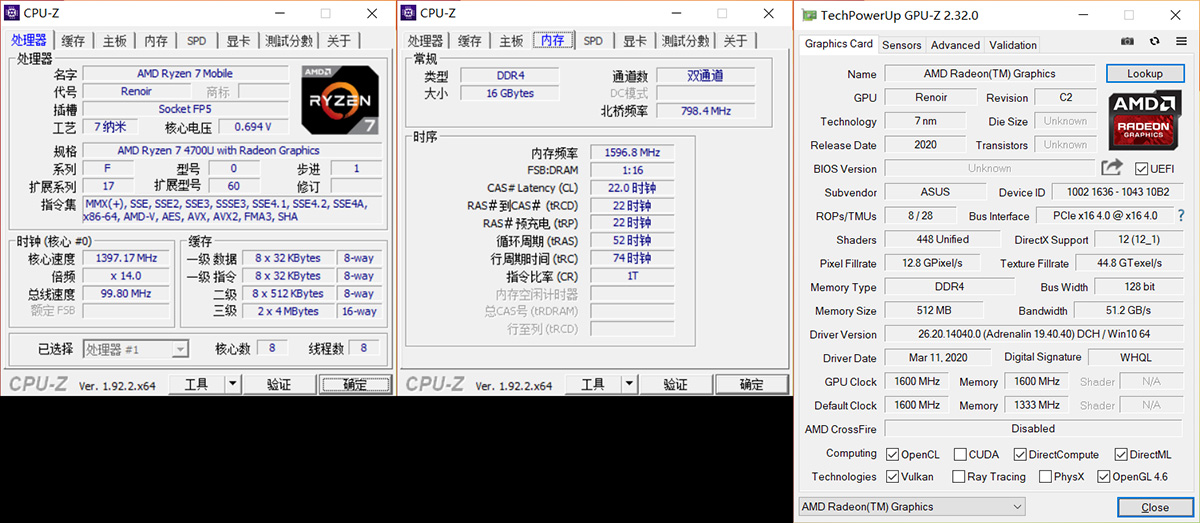
Task: Open the GPU-Z hamburger menu
Action: coord(1180,42)
